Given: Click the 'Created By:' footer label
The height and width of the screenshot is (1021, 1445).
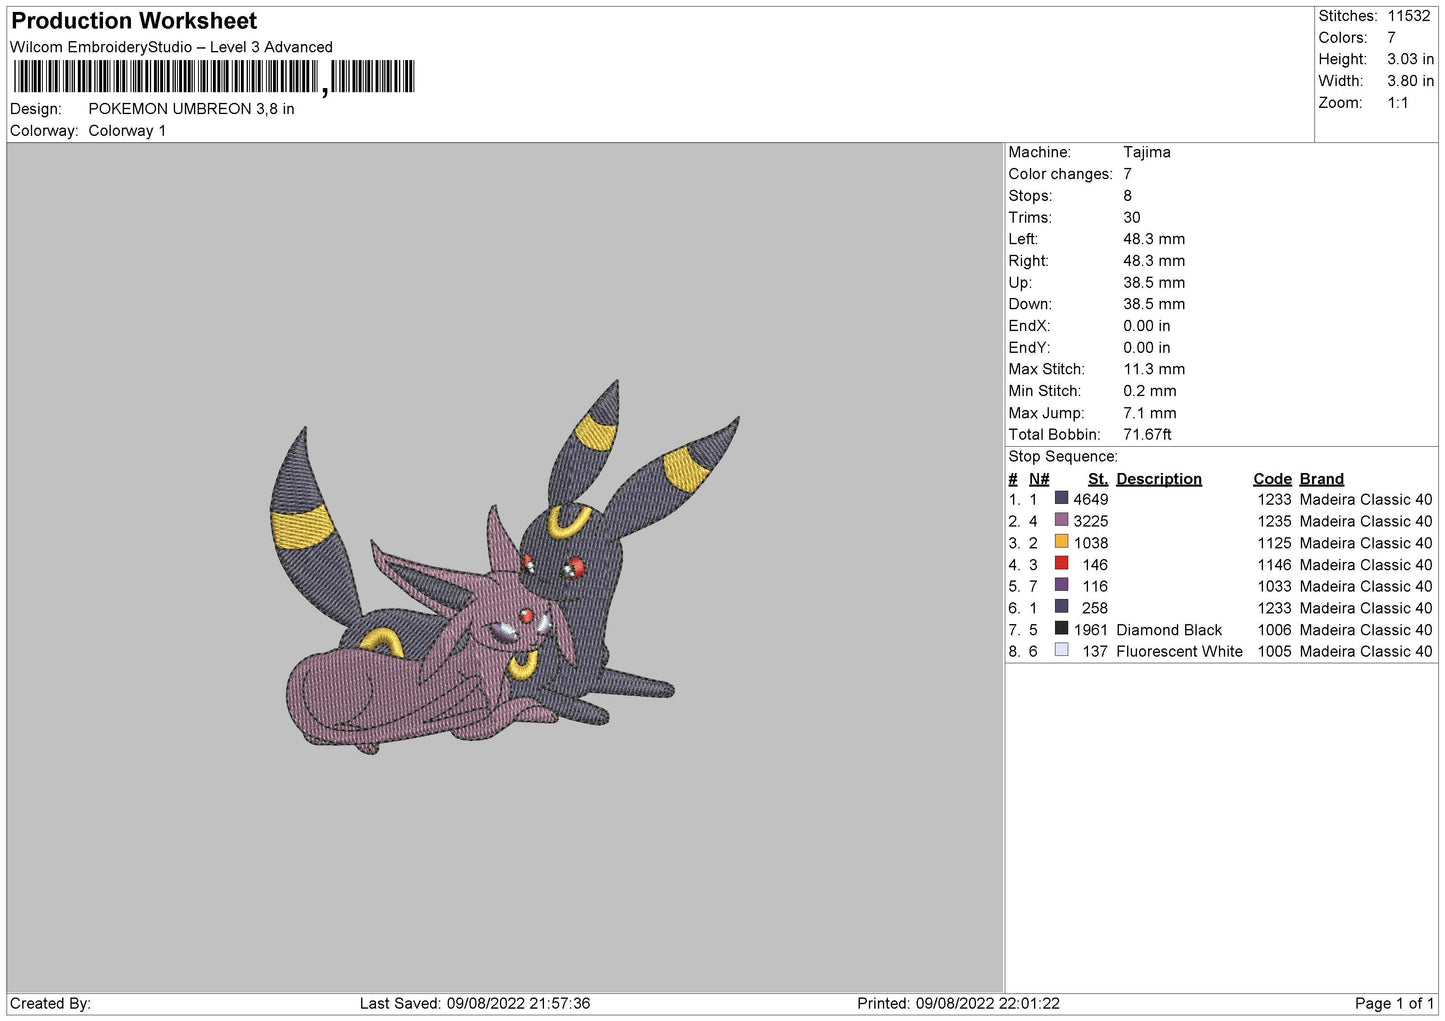Looking at the screenshot, I should point(50,1003).
